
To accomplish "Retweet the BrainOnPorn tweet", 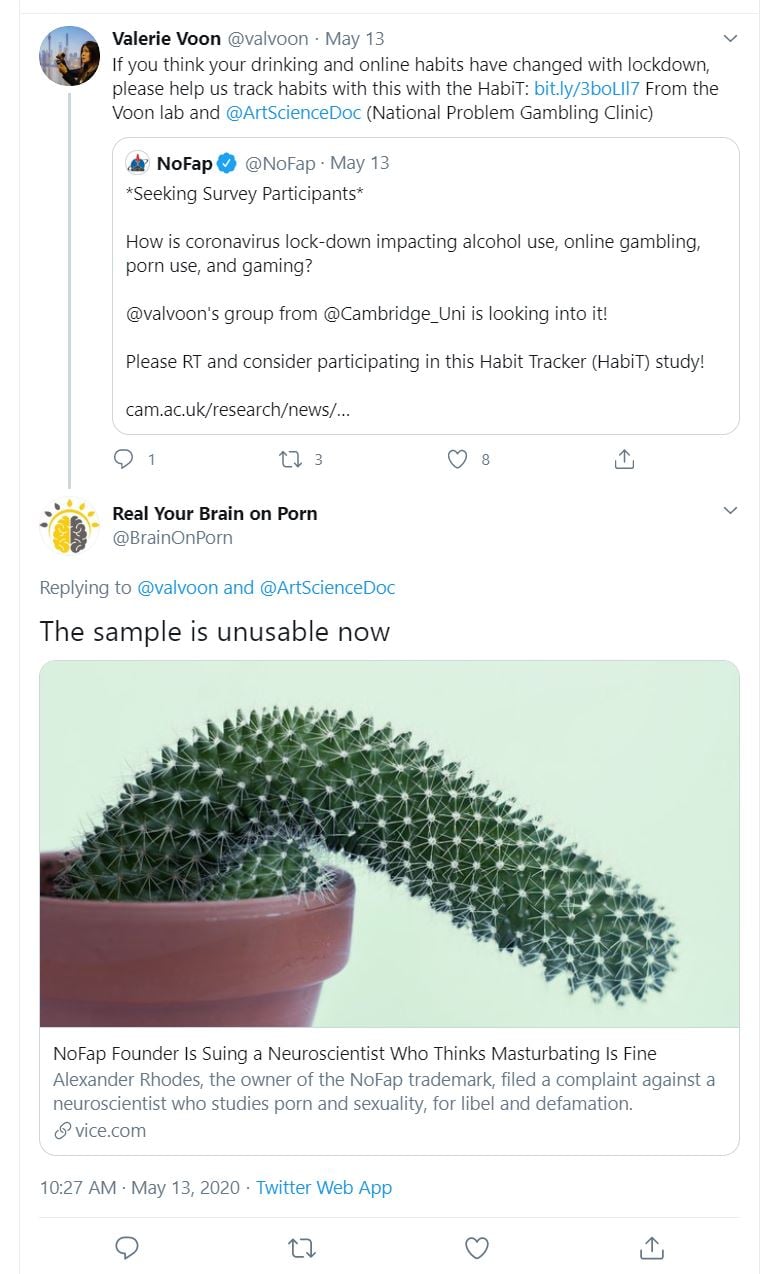I will click(301, 1247).
